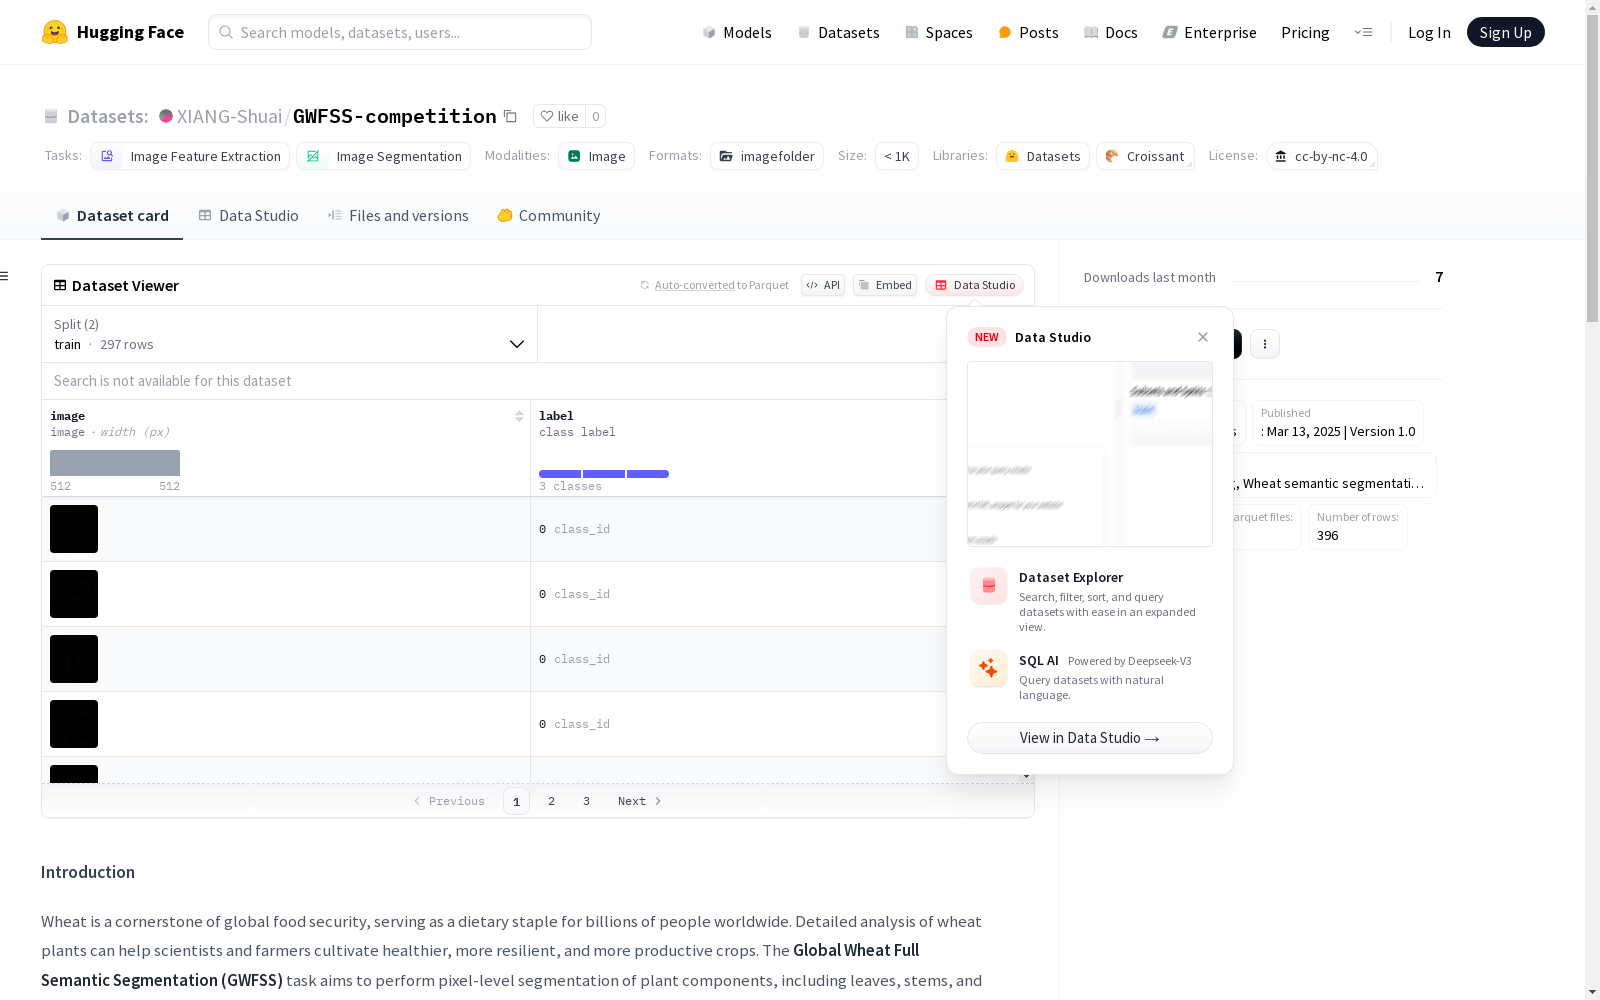Close the Data Studio popup
Screen dimensions: 1600x1000
coord(1203,337)
